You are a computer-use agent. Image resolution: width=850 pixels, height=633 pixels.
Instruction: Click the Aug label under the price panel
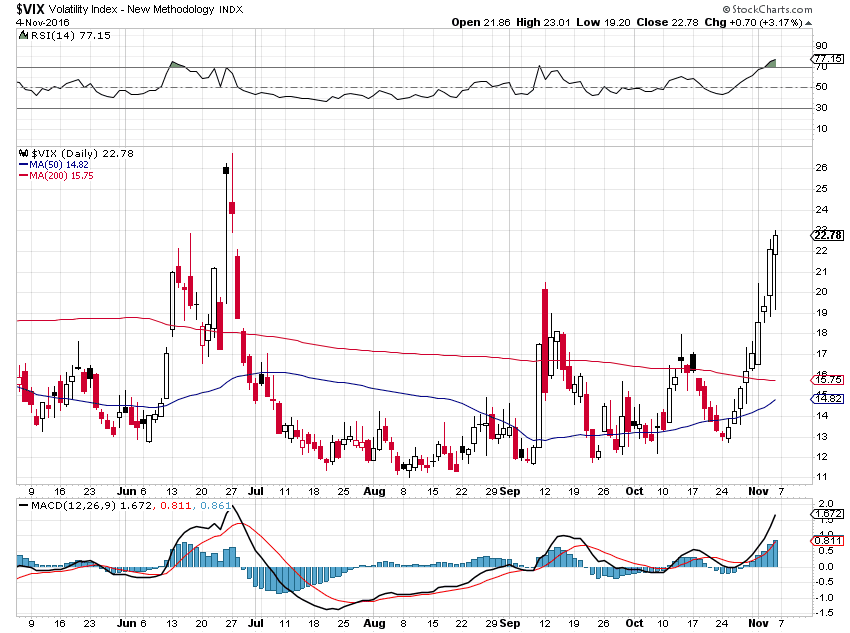[x=374, y=491]
